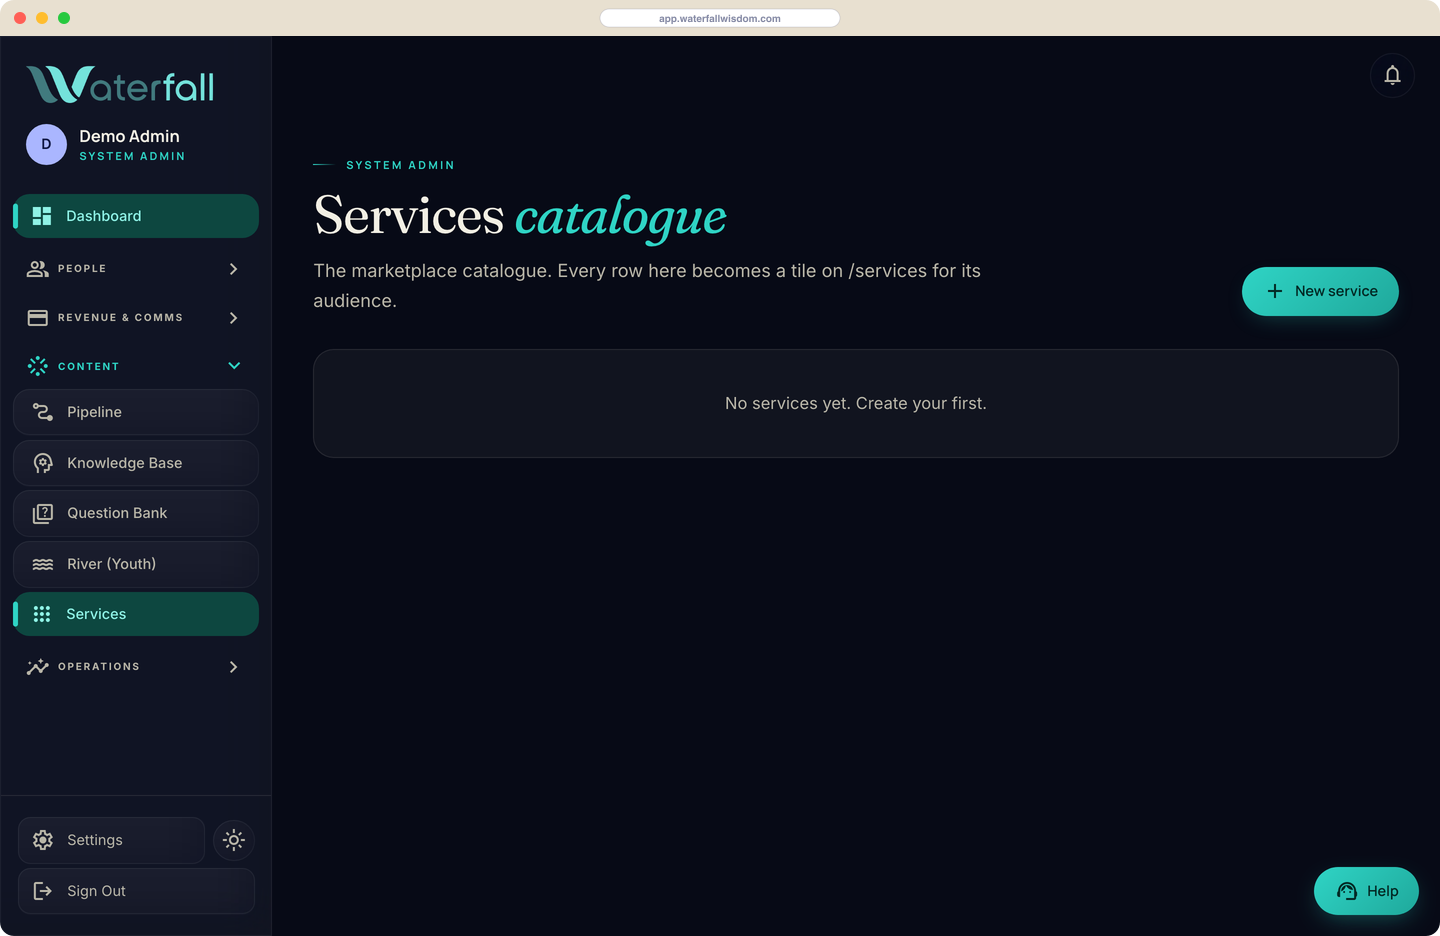The image size is (1440, 936).
Task: Click the green maximize window button
Action: (x=64, y=18)
